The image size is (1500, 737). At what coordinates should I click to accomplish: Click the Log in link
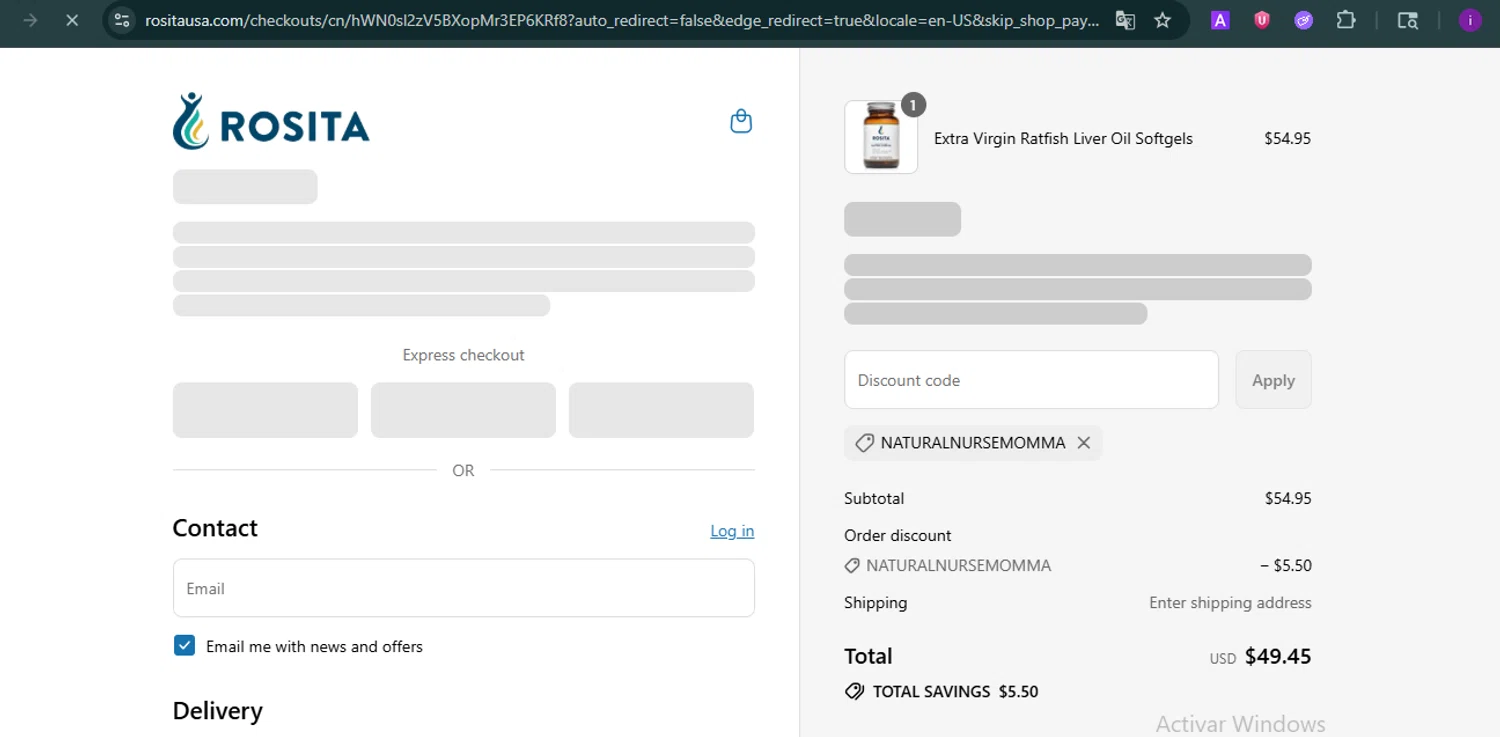732,531
